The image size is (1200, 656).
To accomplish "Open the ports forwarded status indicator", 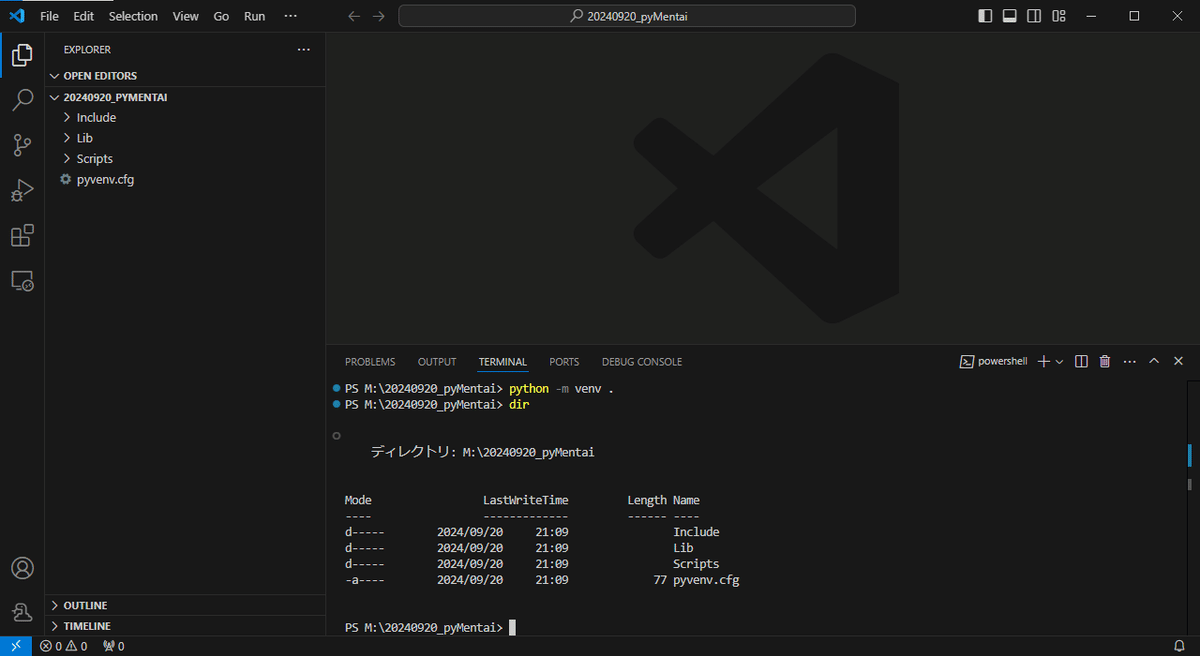I will (x=114, y=646).
